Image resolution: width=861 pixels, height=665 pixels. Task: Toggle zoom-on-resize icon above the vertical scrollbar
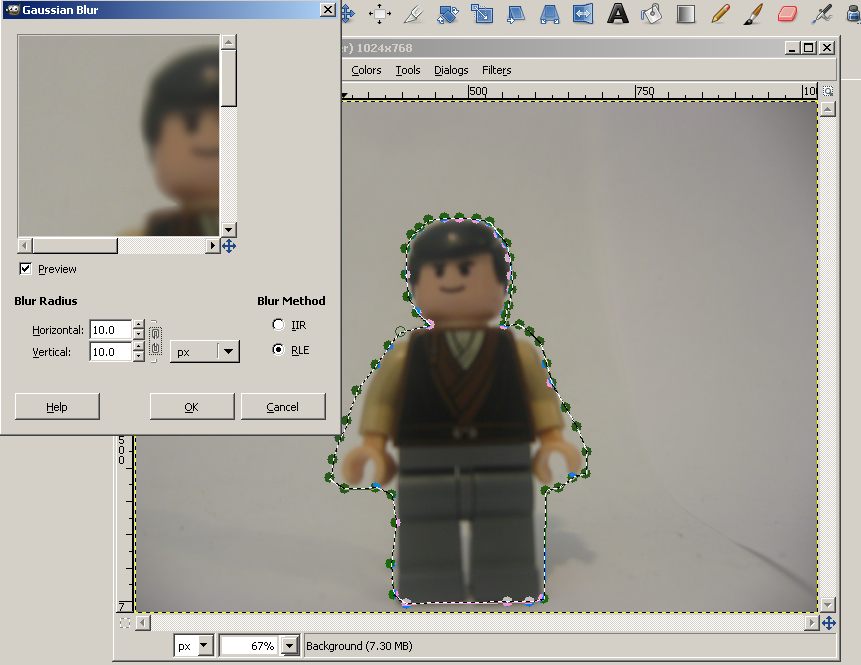coord(828,91)
